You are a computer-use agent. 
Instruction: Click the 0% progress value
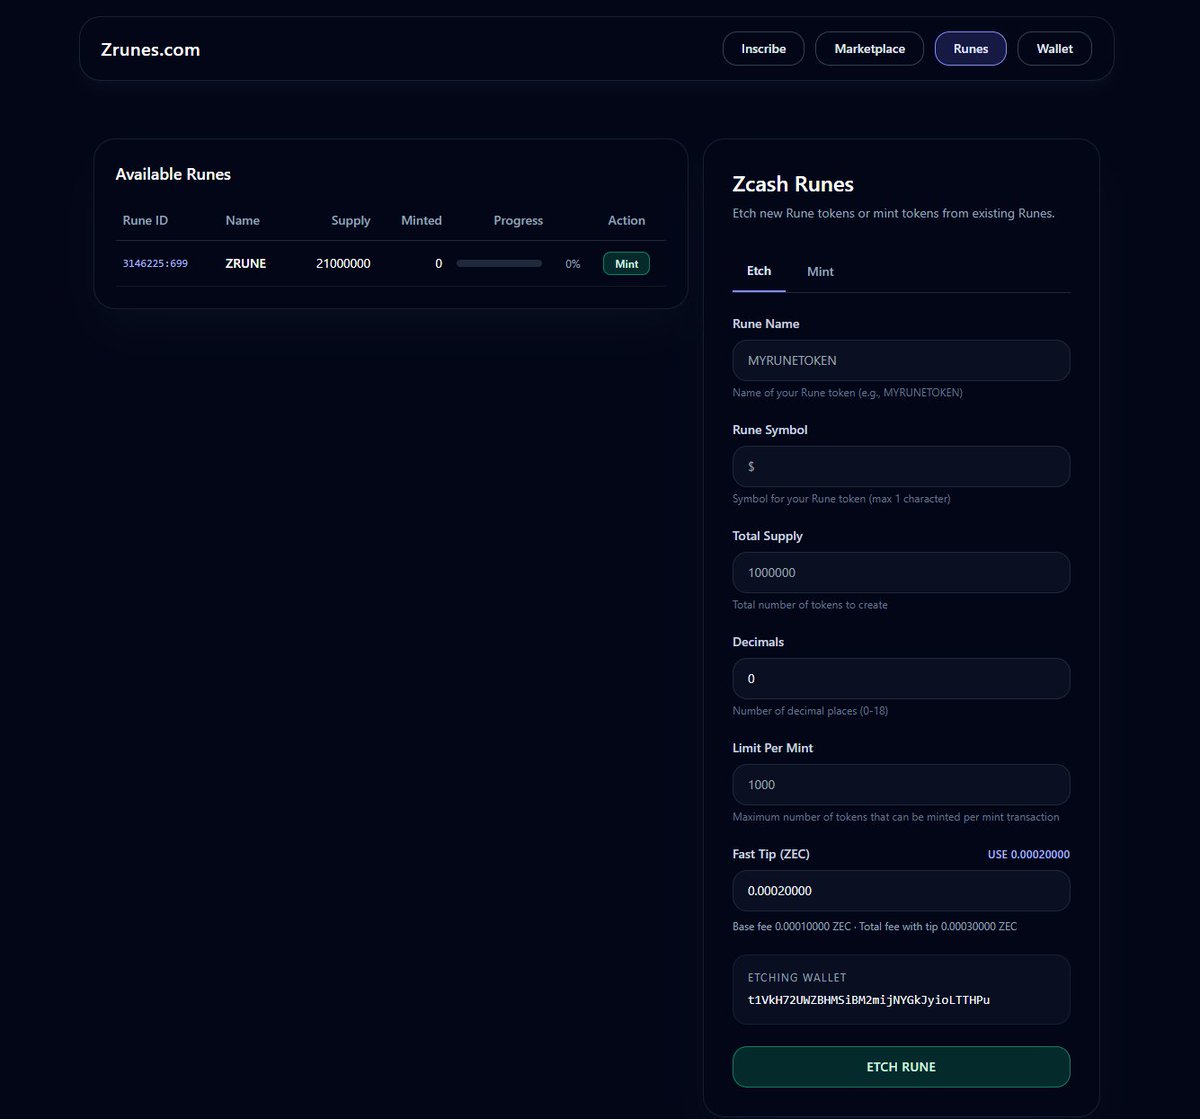pos(572,264)
